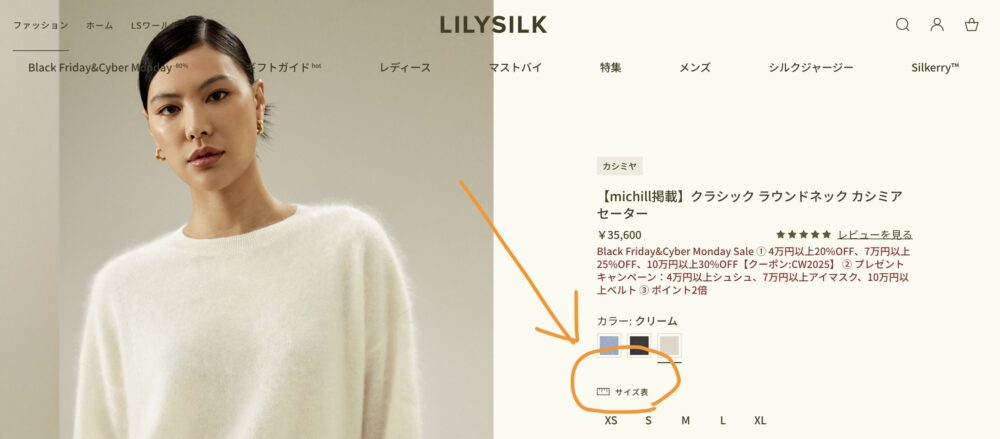Viewport: 1000px width, 439px height.
Task: Select the blue color swatch
Action: (x=609, y=345)
